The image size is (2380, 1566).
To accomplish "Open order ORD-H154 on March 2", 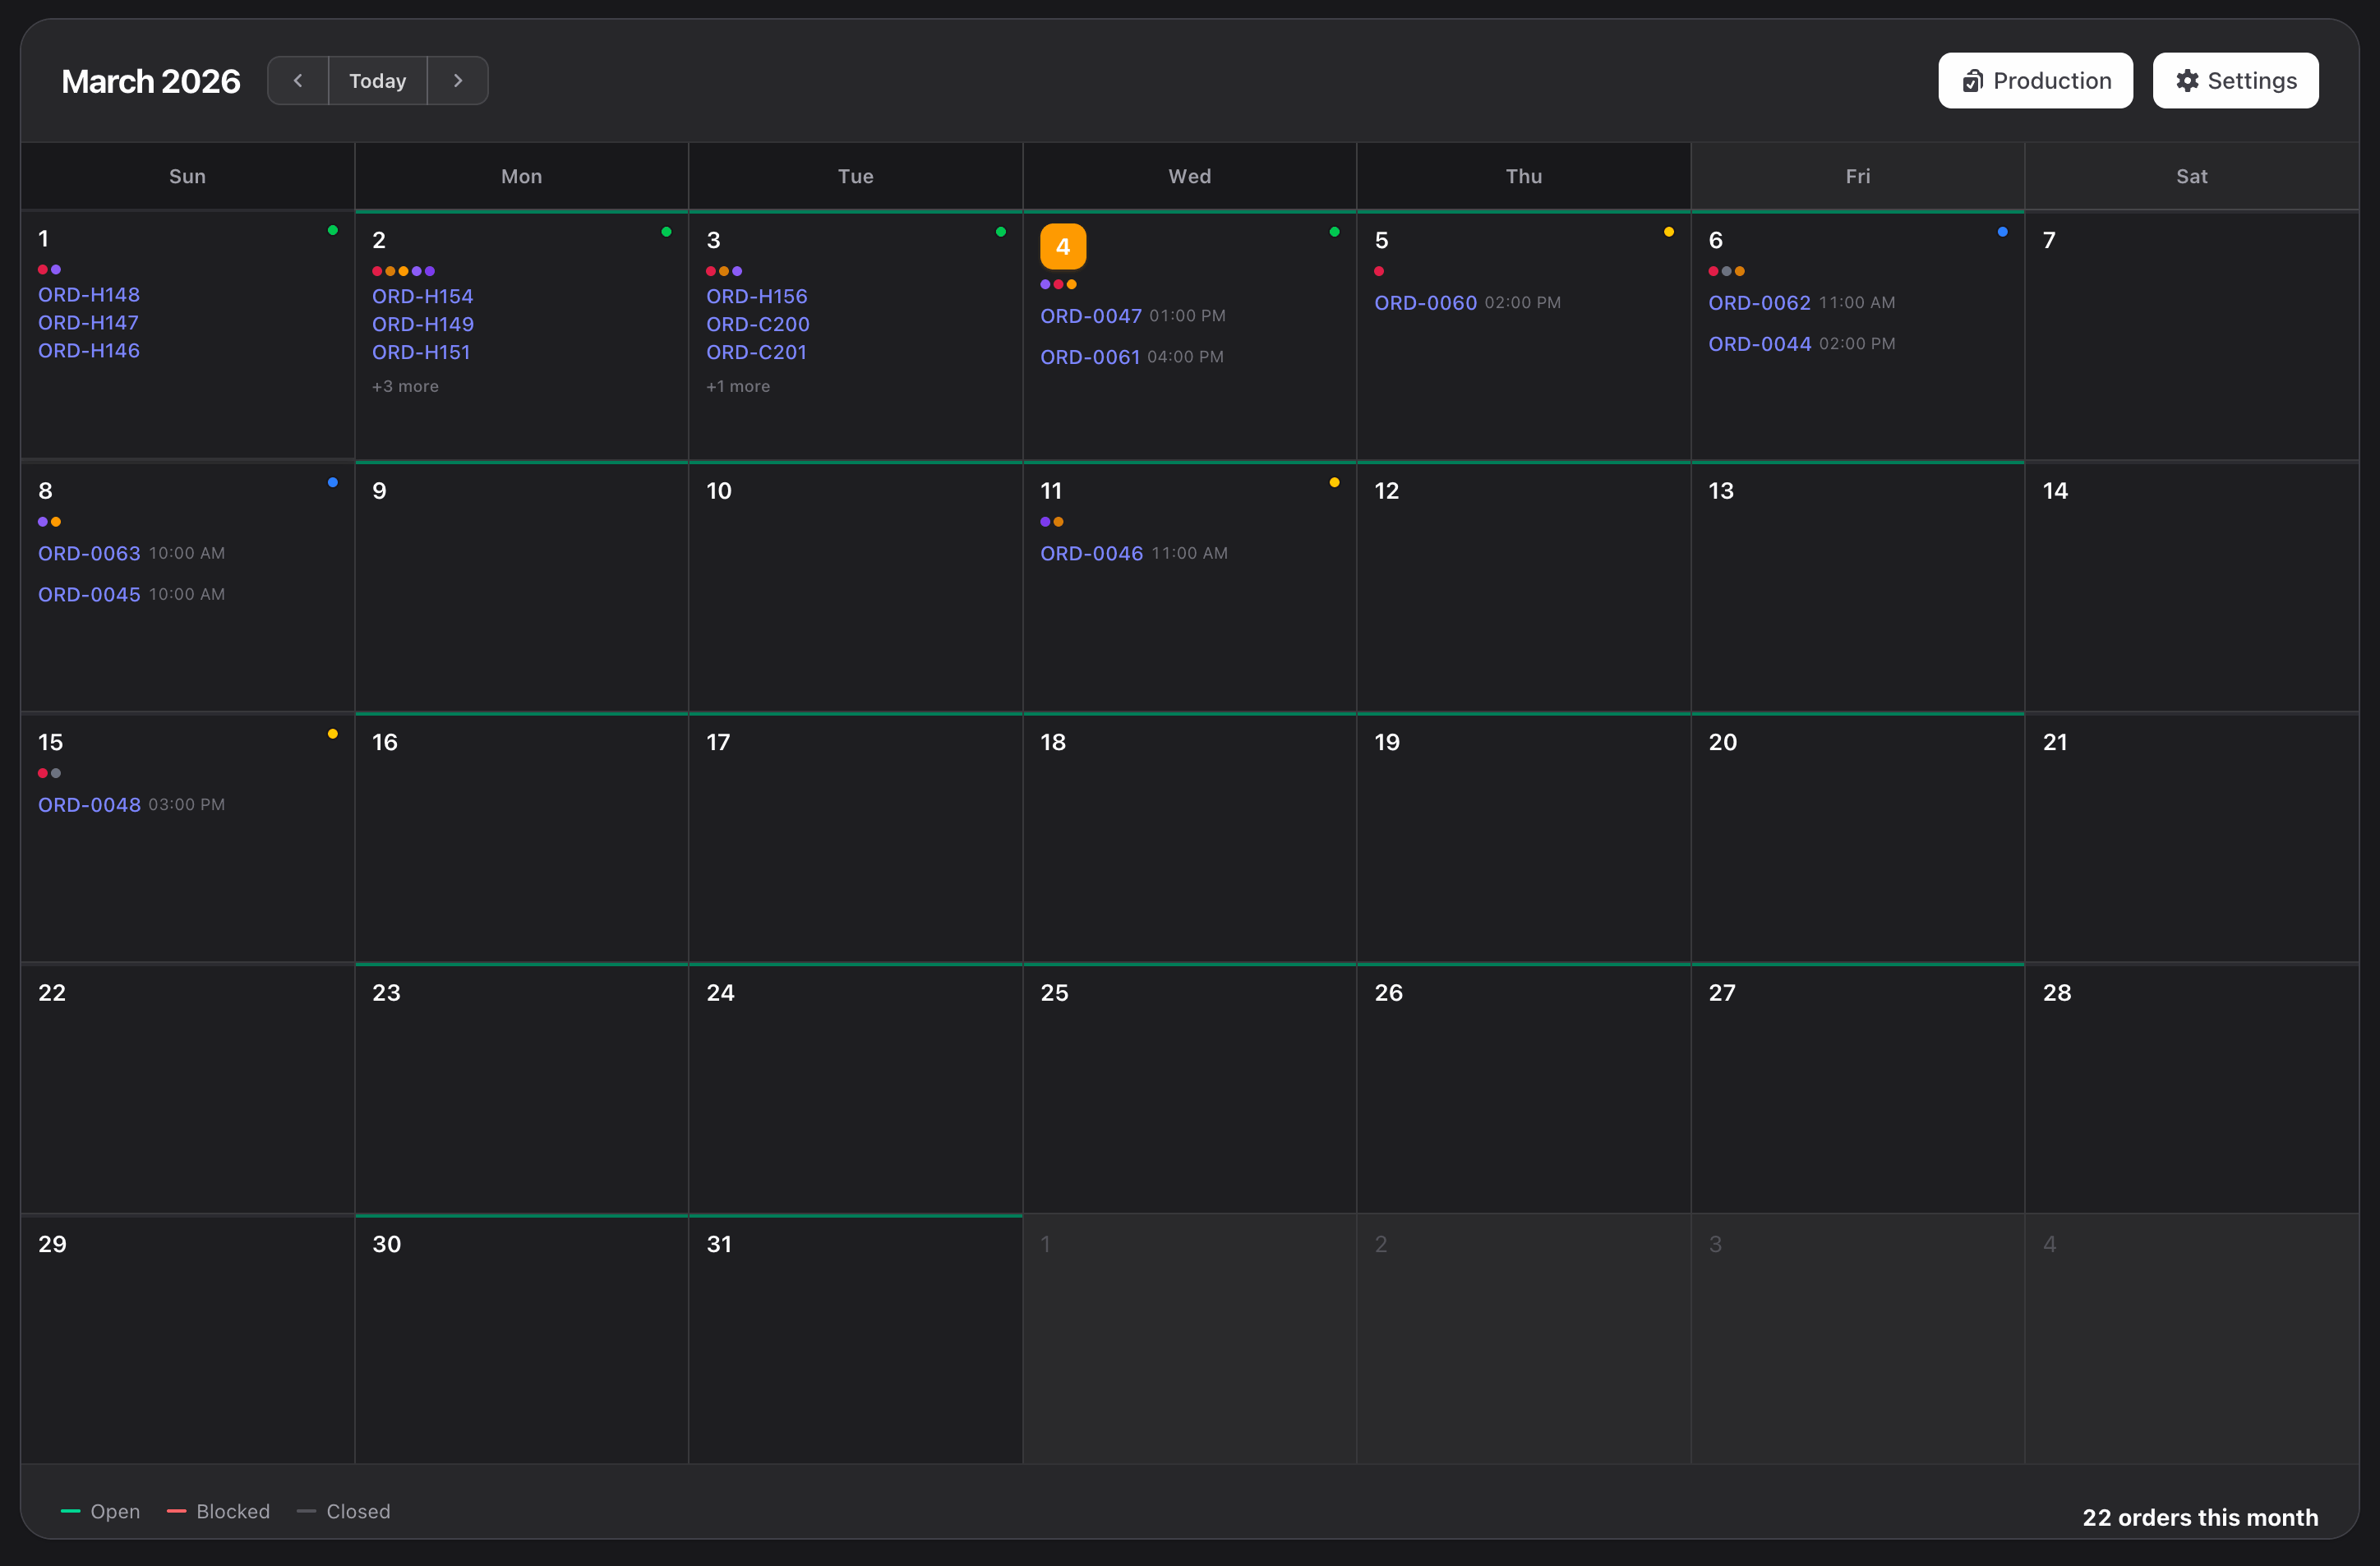I will [x=422, y=296].
